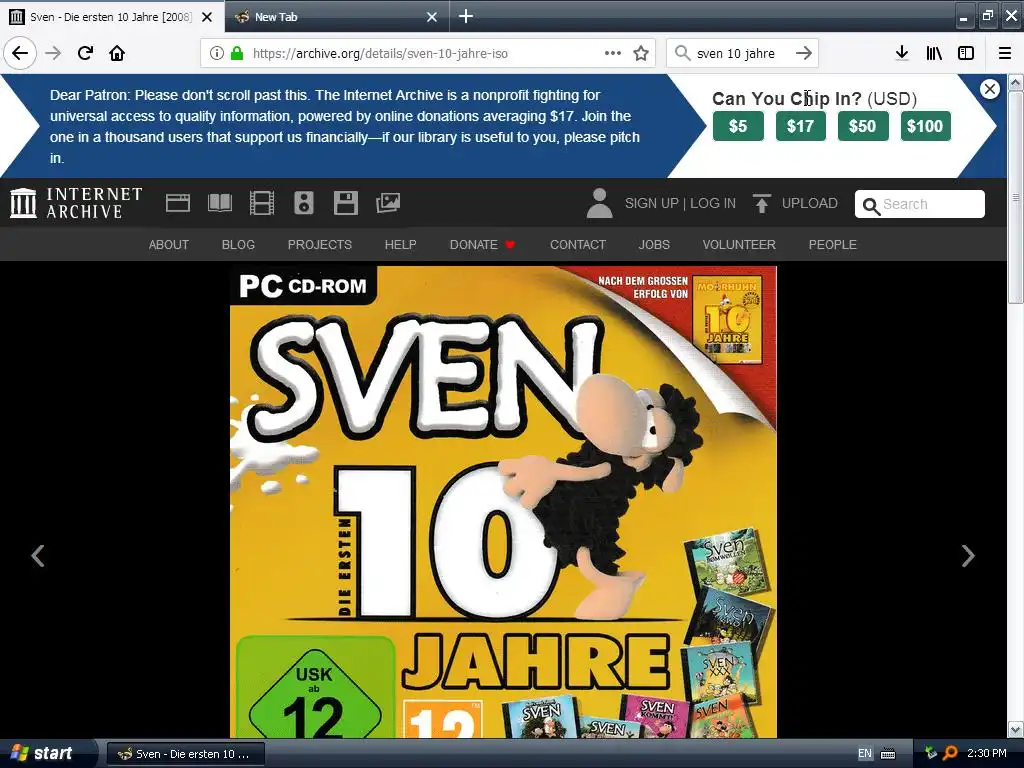Open Internet Archive texts book icon
1024x768 pixels.
pos(220,203)
